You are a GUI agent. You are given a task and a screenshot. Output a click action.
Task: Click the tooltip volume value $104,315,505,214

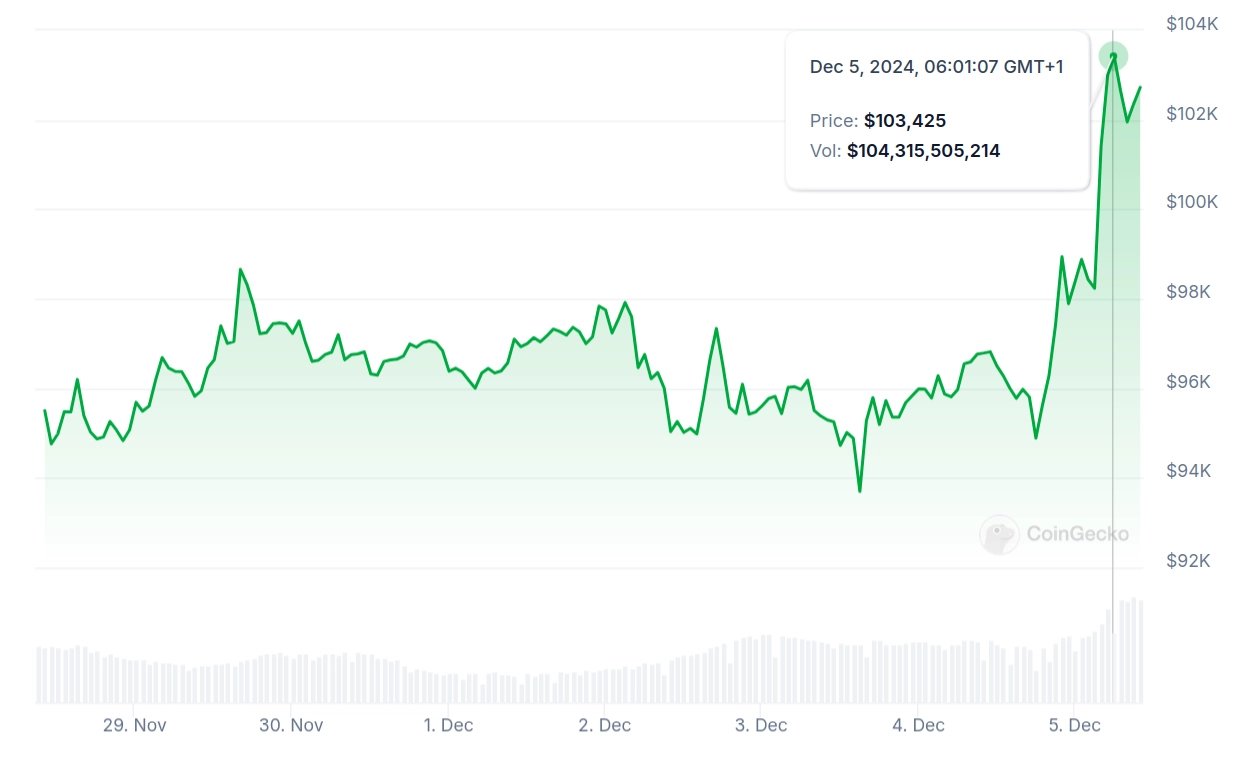click(x=923, y=151)
